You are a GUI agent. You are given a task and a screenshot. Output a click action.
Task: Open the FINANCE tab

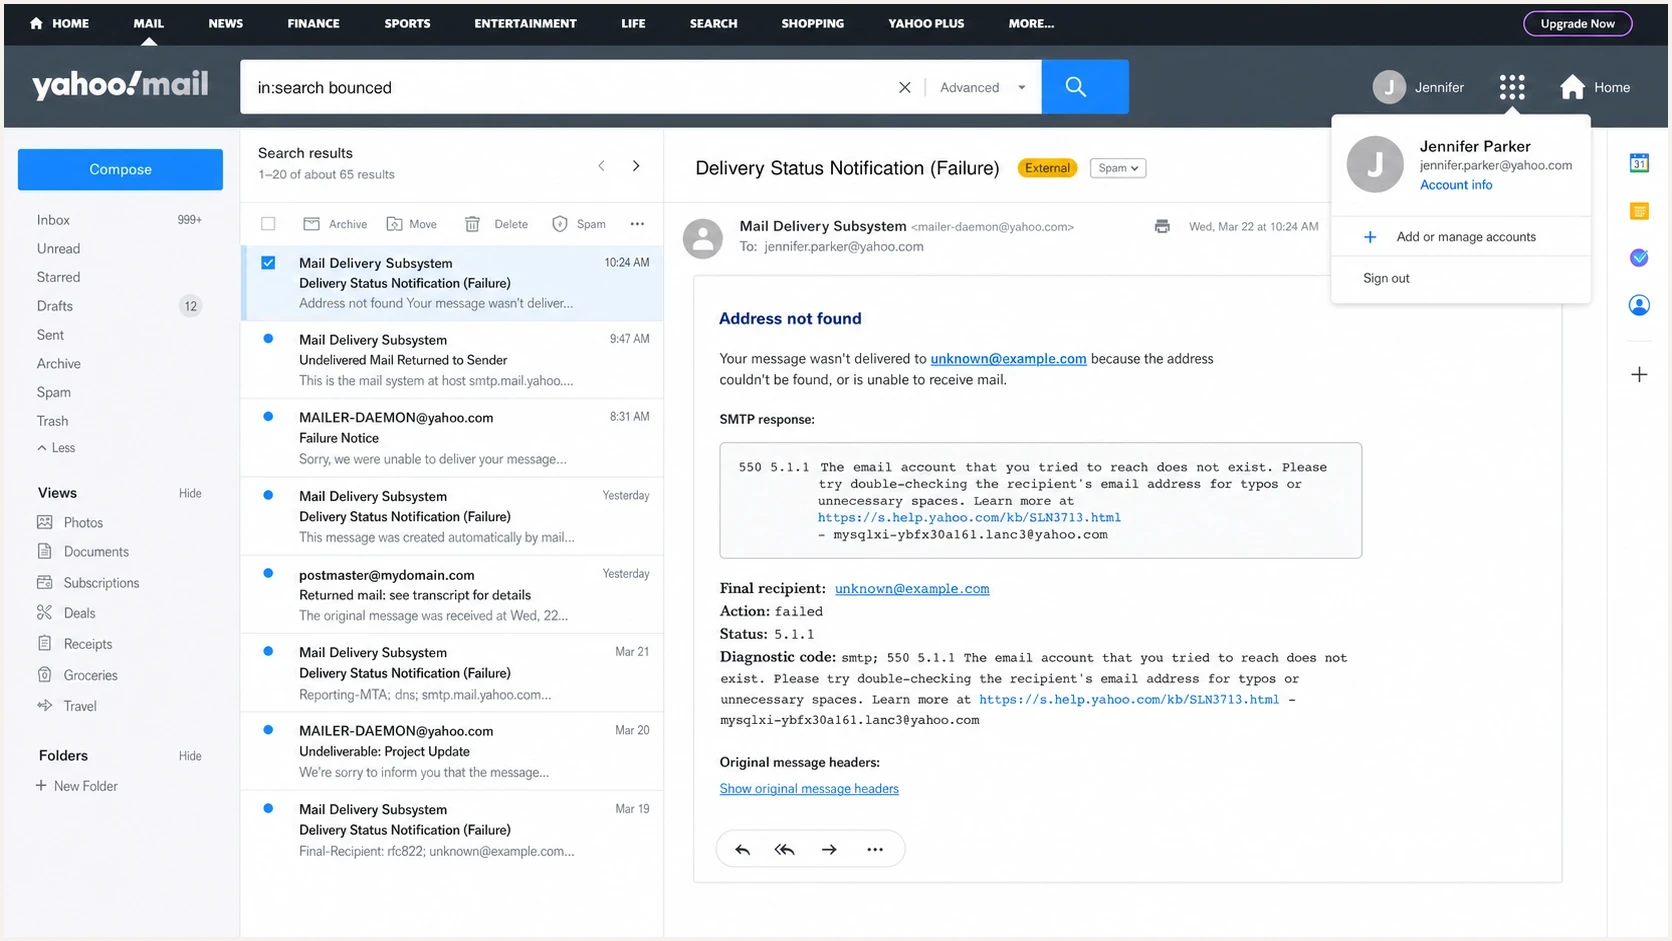pos(314,23)
